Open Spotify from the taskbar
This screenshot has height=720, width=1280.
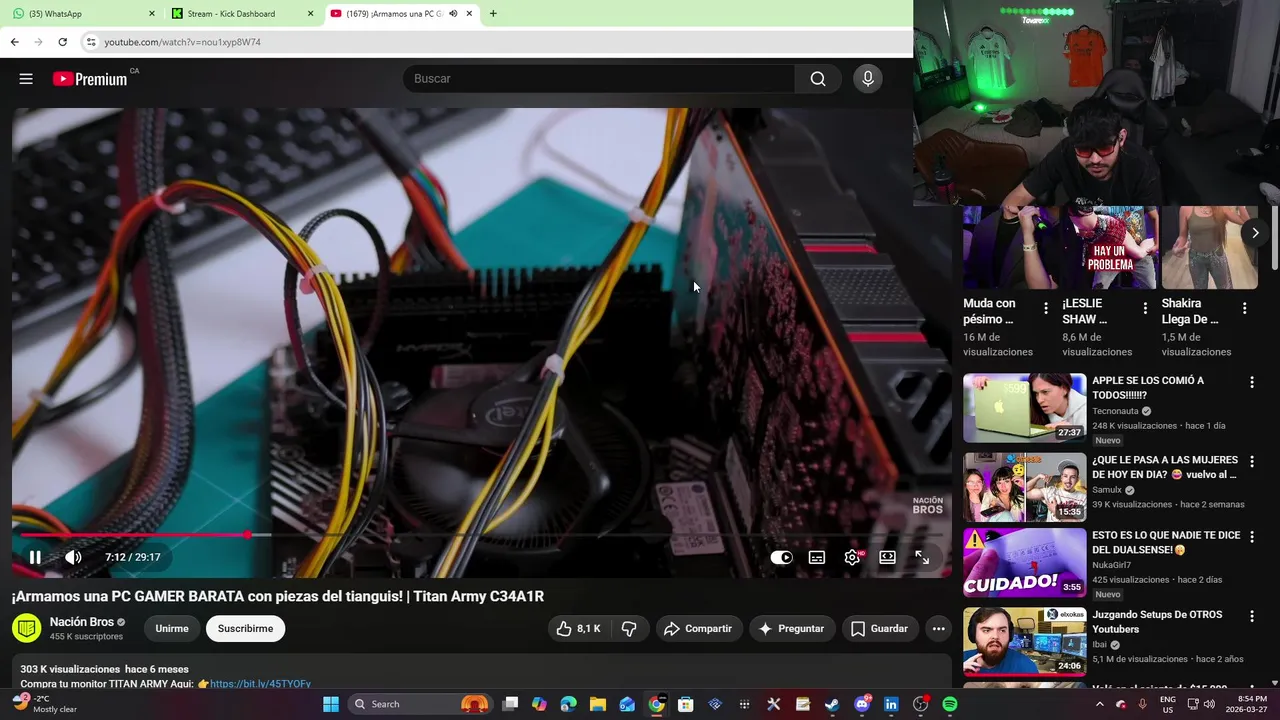pos(950,704)
